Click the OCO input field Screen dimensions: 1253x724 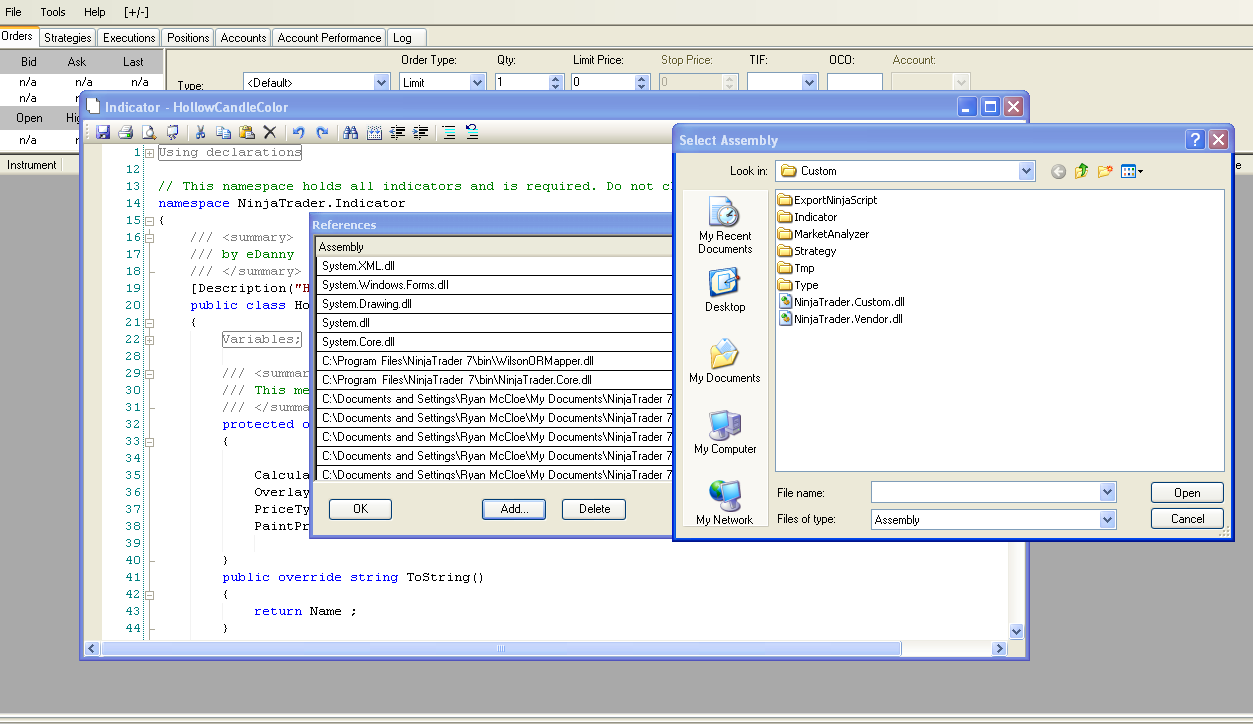coord(855,82)
